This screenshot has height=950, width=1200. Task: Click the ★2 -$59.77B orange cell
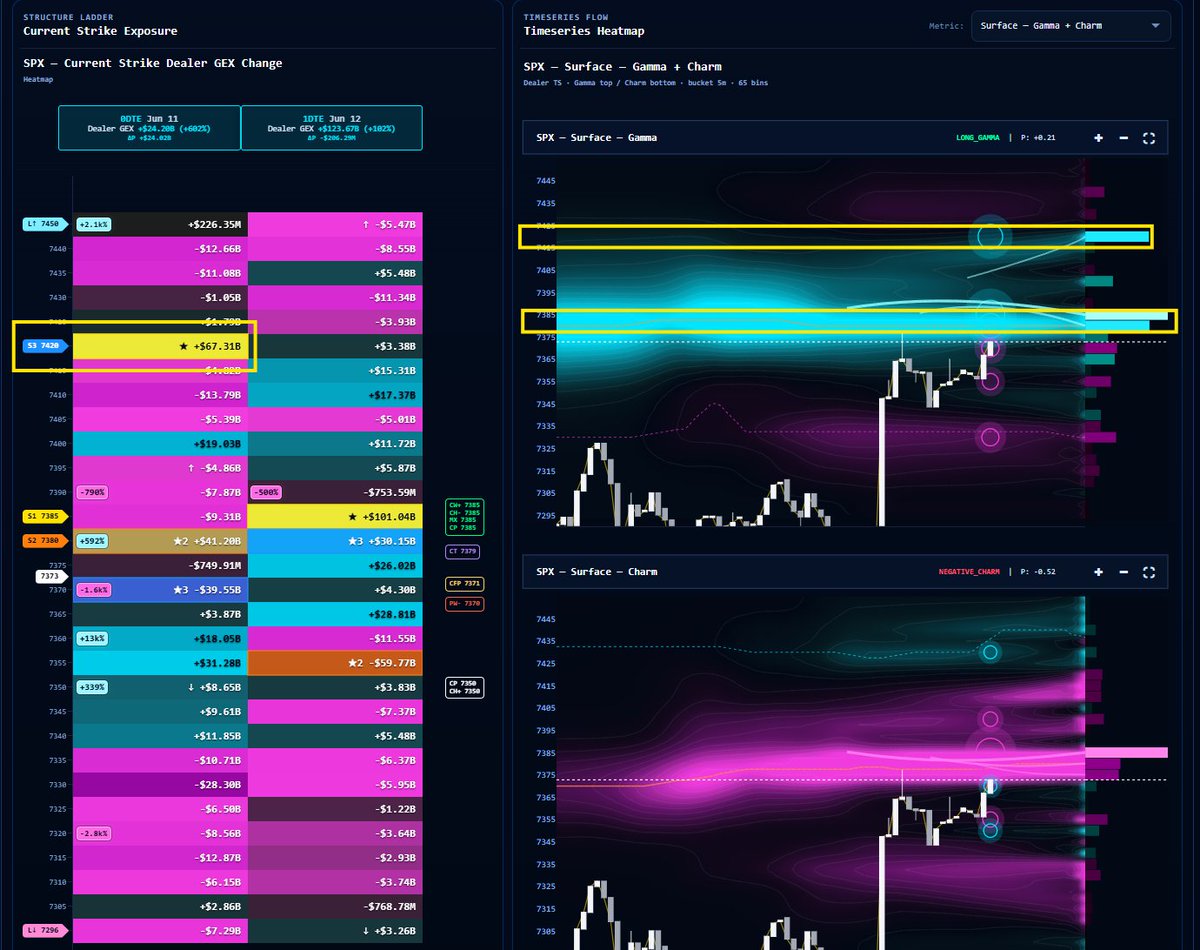tap(335, 663)
